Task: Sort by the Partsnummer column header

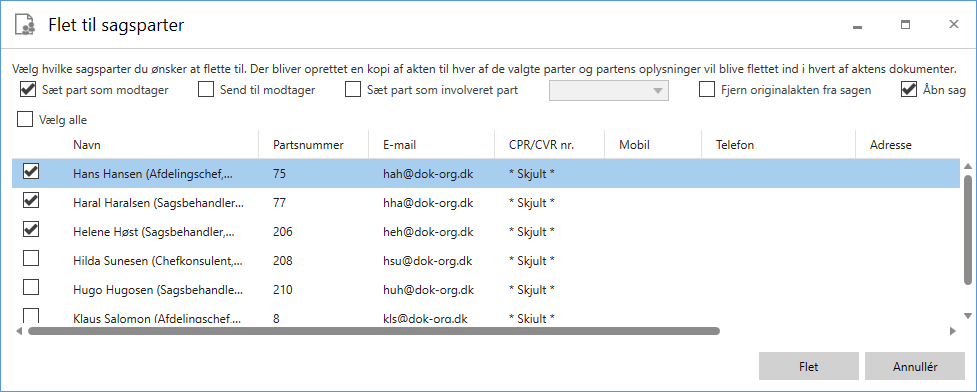Action: click(x=308, y=145)
